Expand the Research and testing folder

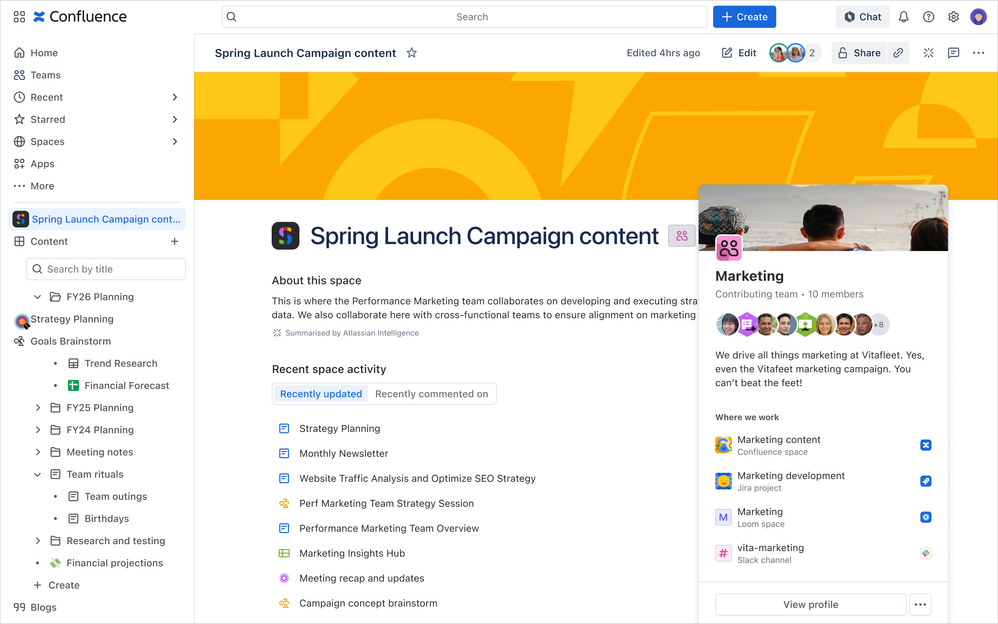37,541
